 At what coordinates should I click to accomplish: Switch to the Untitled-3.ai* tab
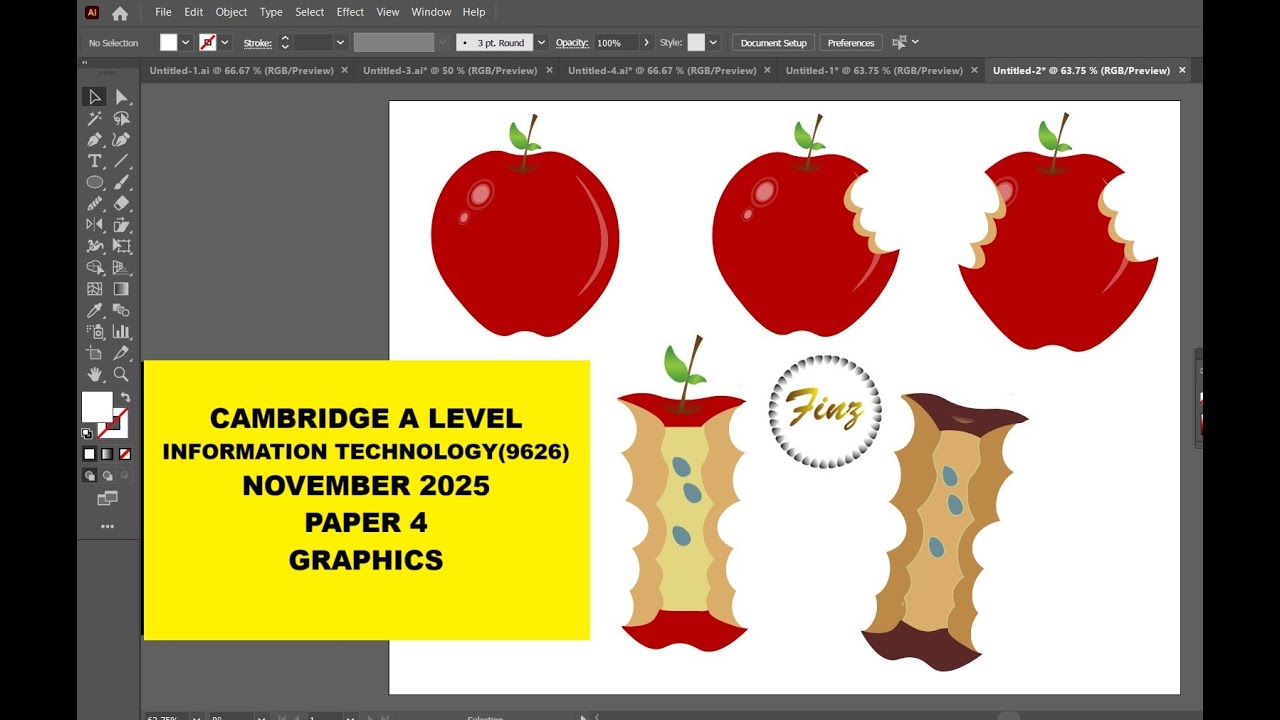(450, 71)
